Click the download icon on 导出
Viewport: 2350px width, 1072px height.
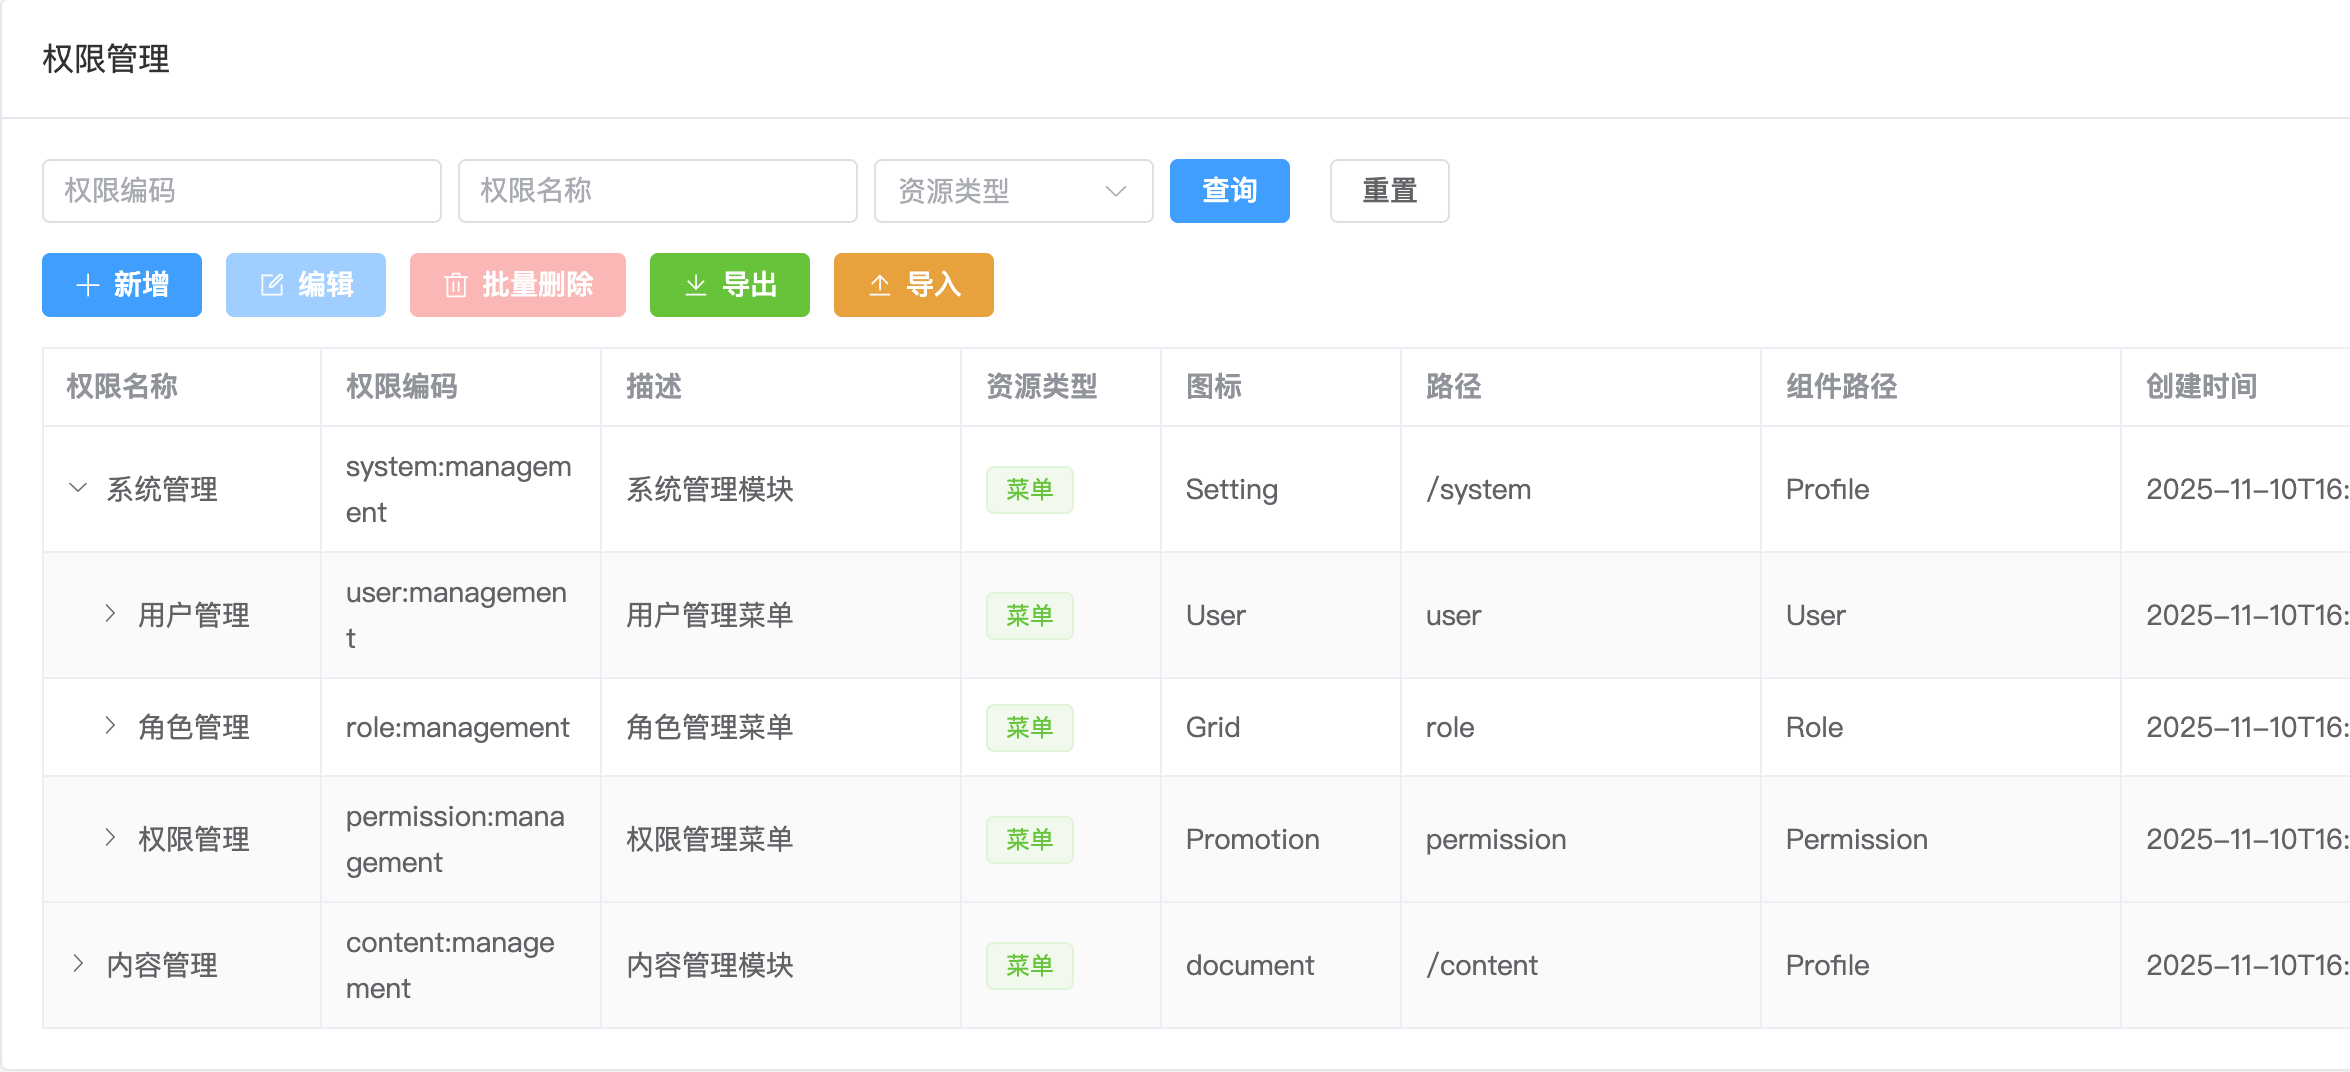(x=695, y=286)
